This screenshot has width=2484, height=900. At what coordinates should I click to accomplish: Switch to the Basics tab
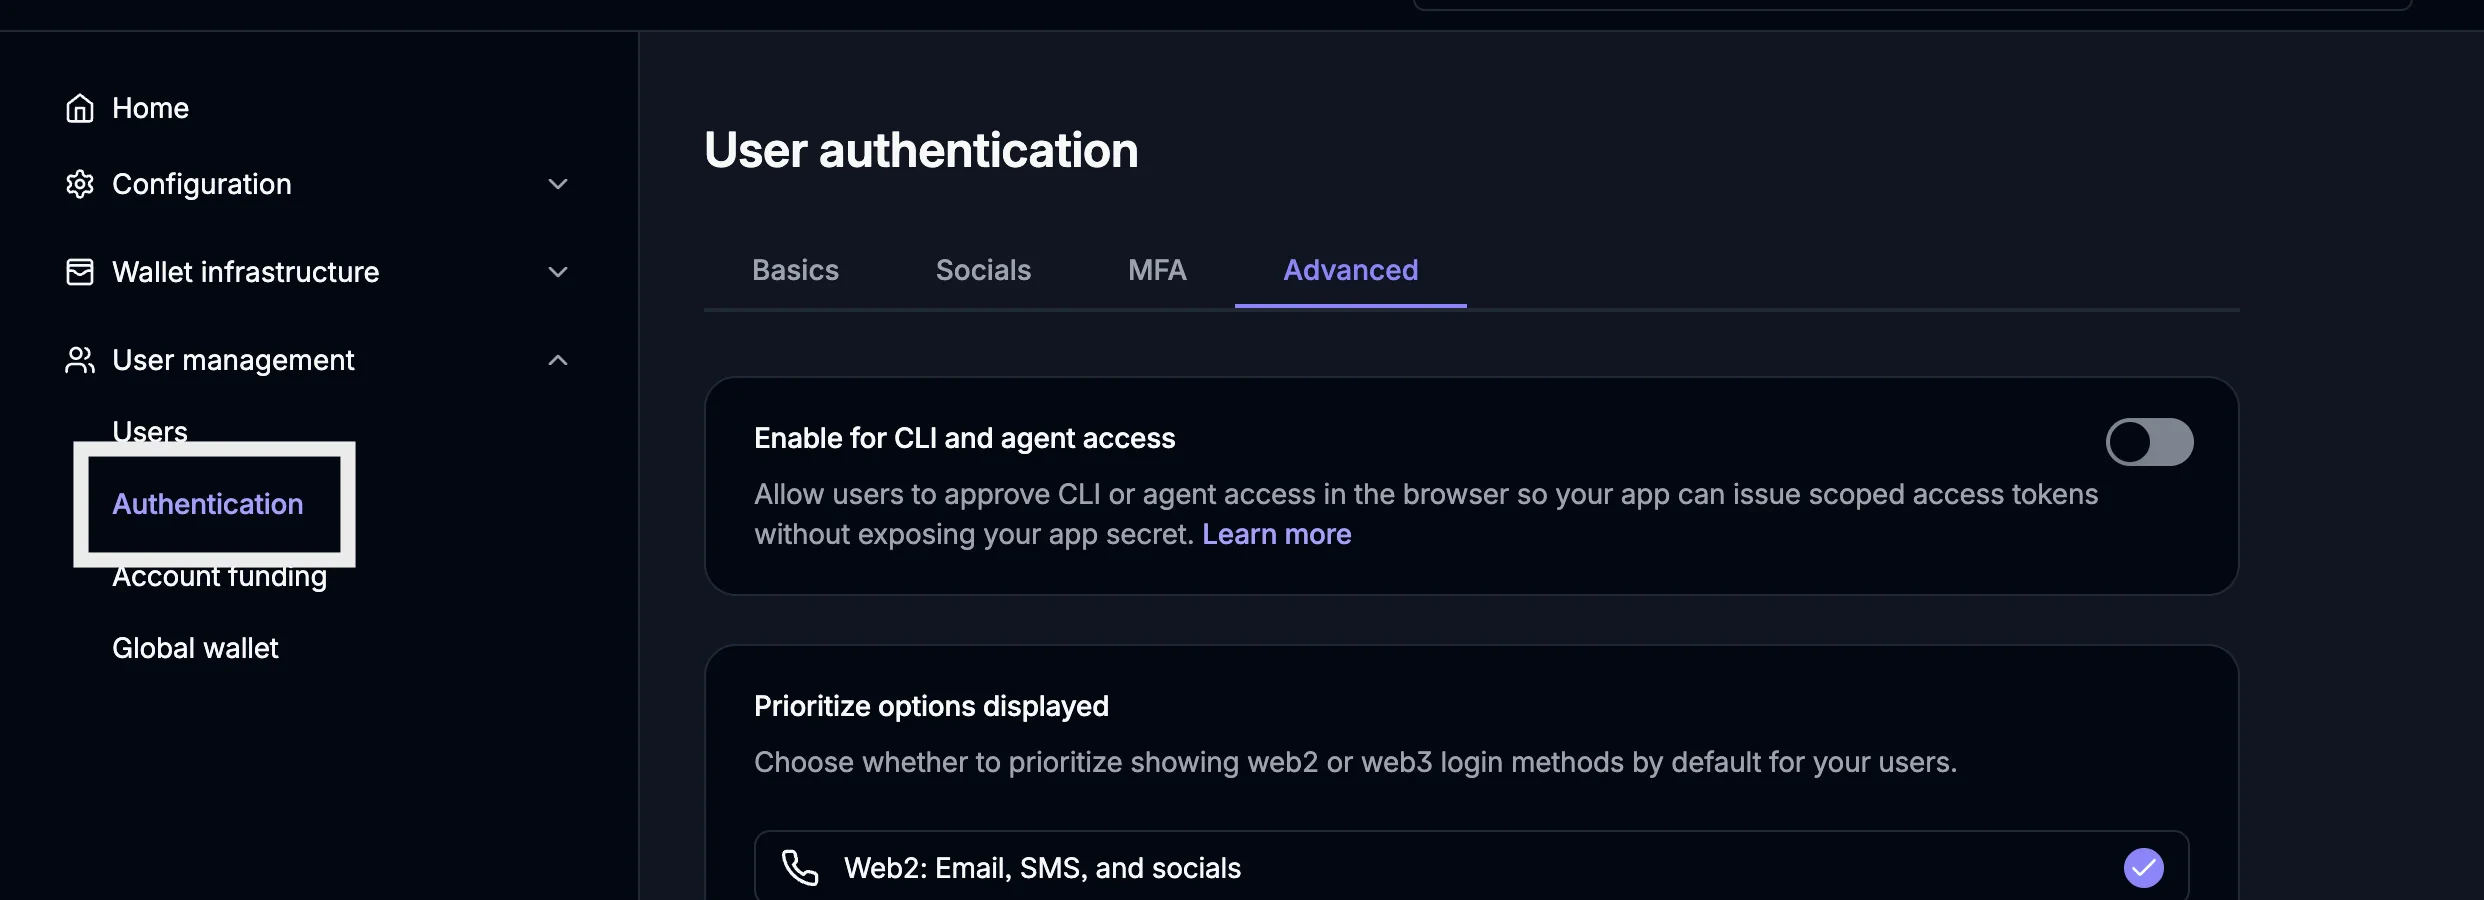coord(795,270)
